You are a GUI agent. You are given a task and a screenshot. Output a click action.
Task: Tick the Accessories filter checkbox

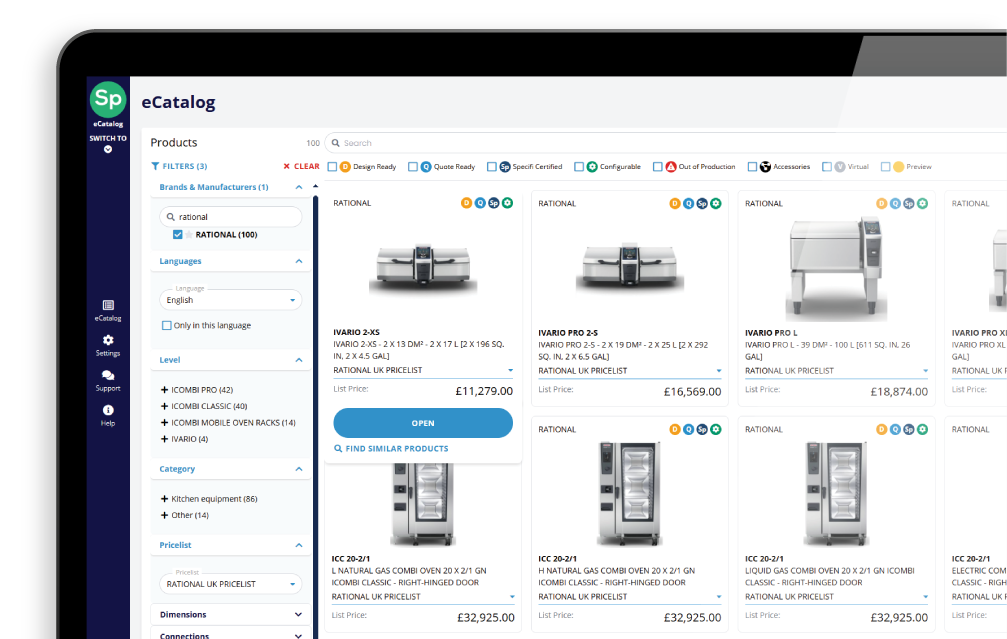(752, 167)
